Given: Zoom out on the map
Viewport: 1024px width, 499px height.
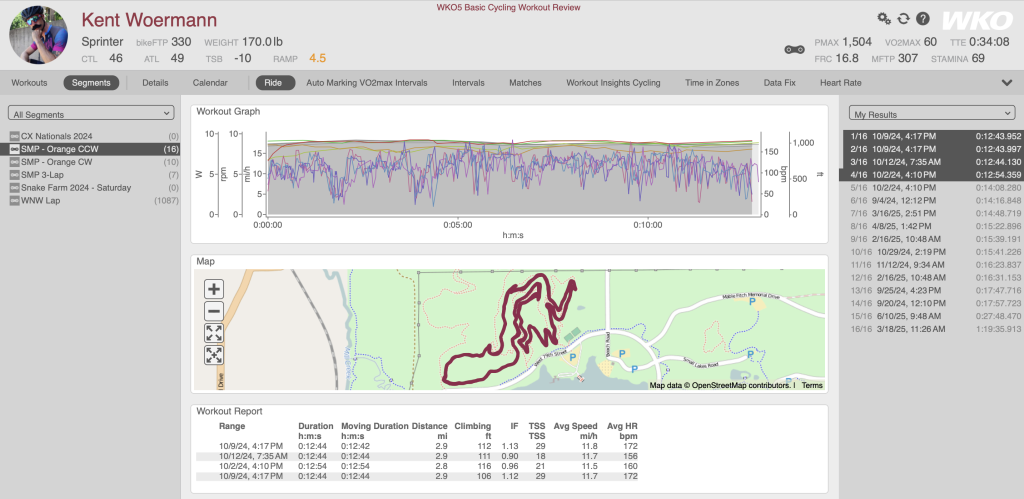Looking at the screenshot, I should 214,310.
